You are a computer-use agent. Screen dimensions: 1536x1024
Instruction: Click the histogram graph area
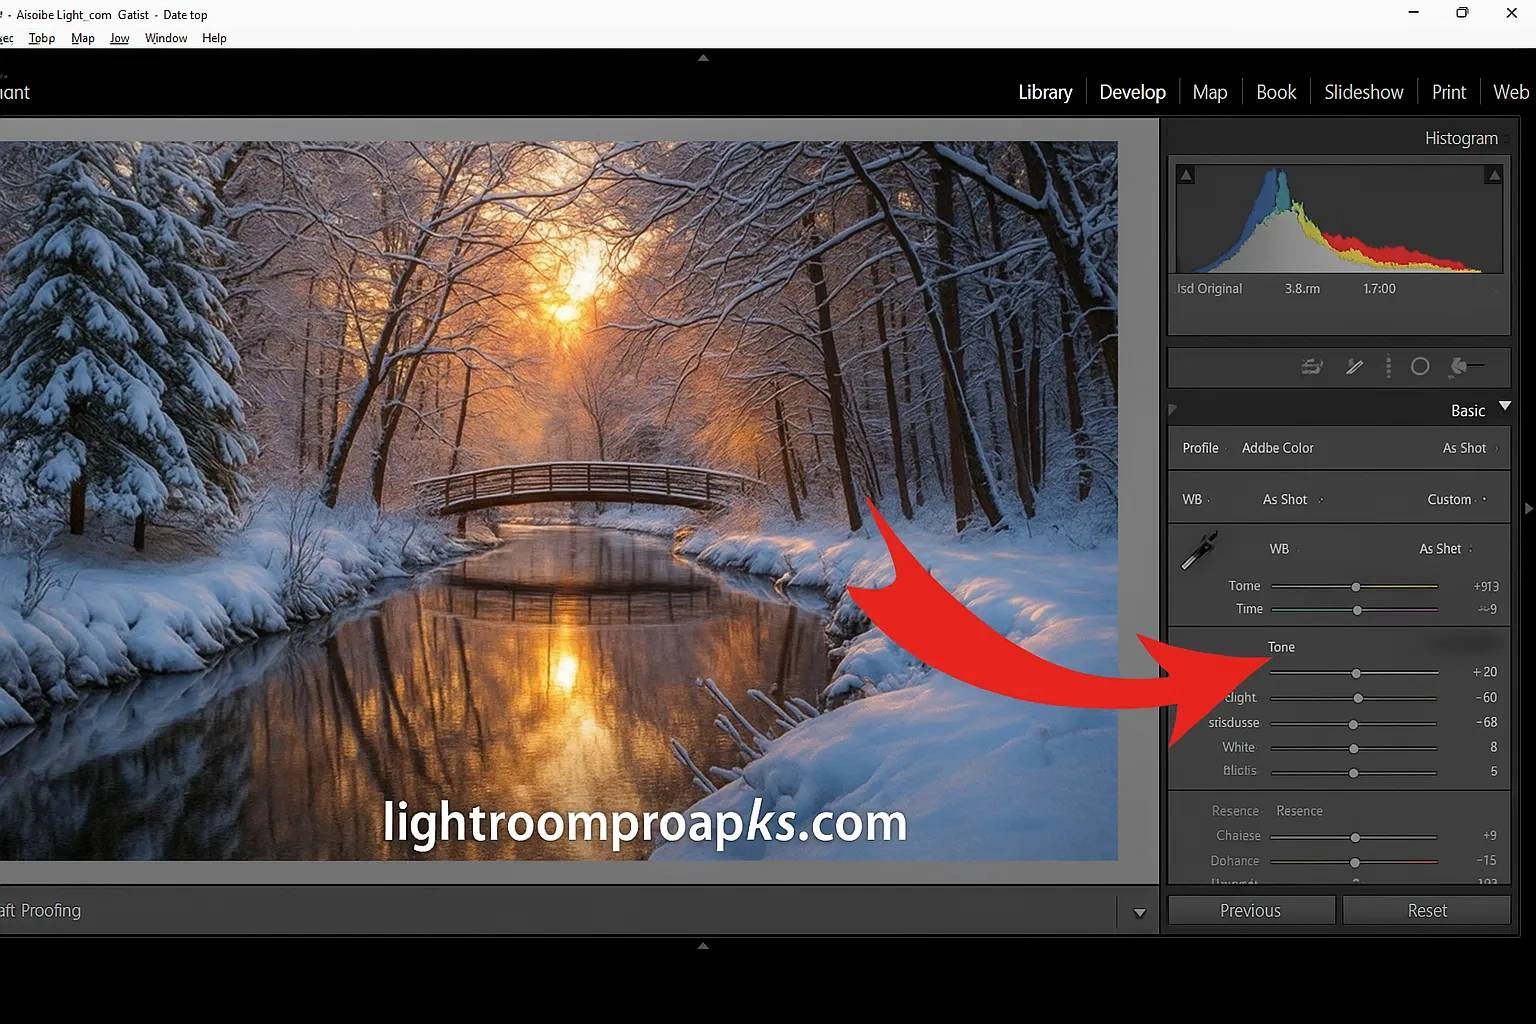(1338, 218)
